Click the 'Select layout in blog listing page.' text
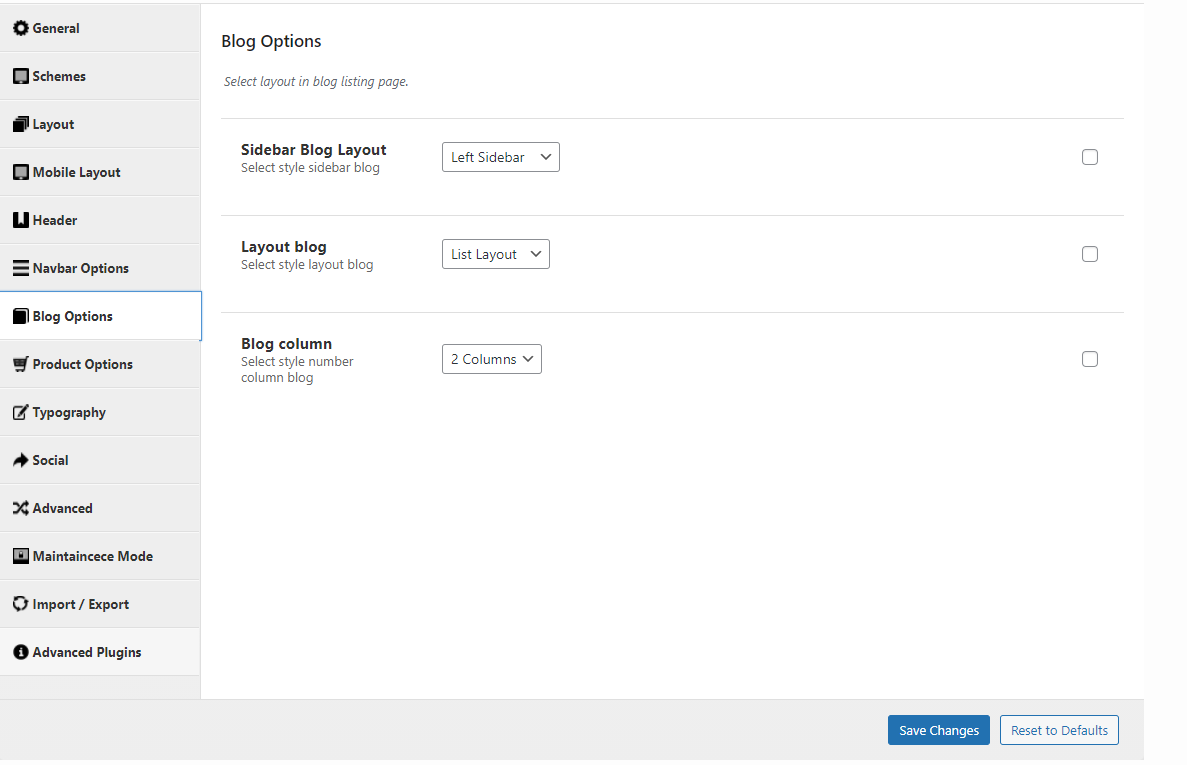This screenshot has width=1187, height=765. point(316,82)
